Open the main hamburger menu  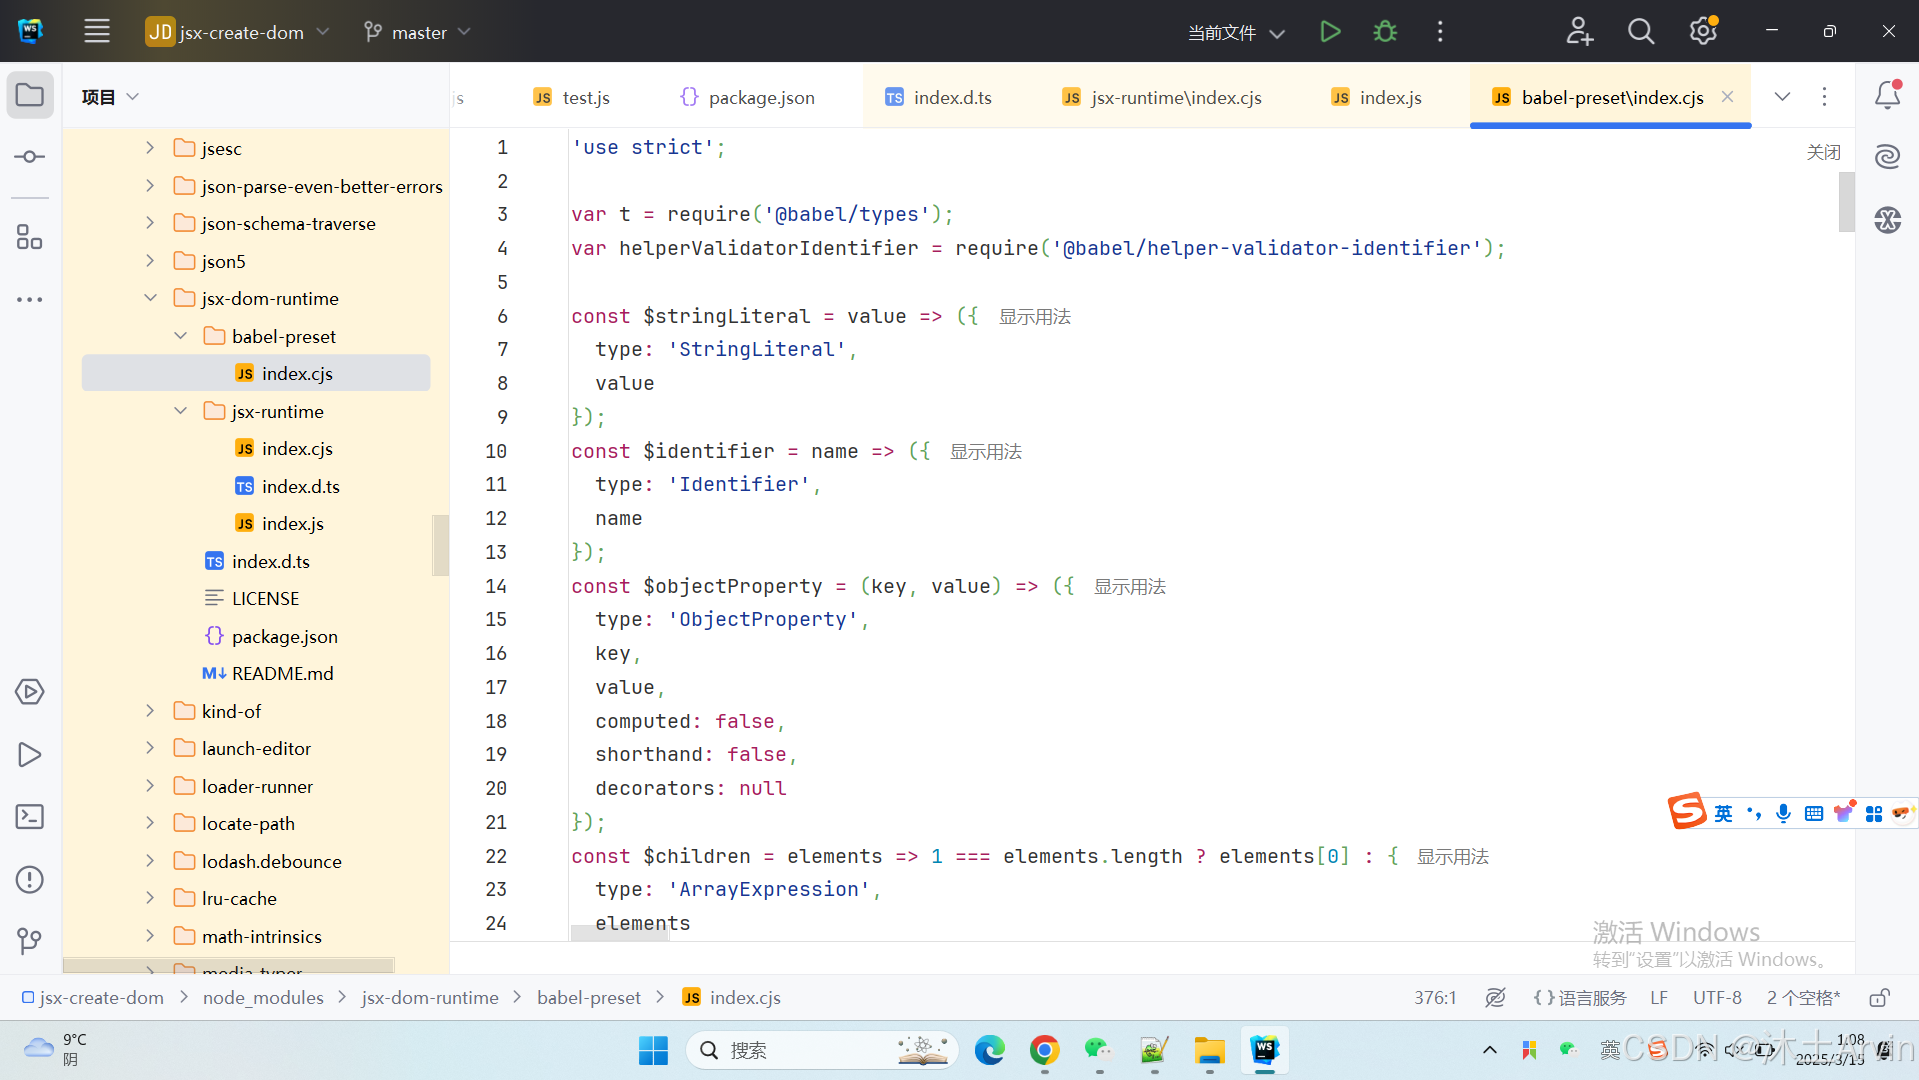point(96,31)
